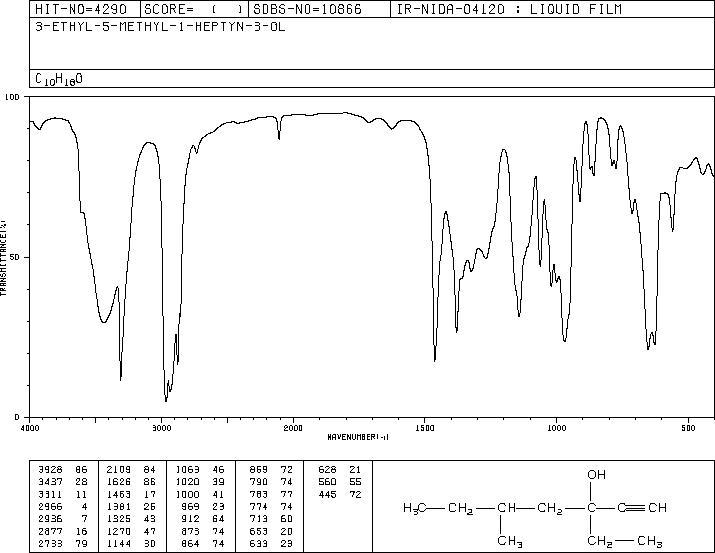Select the 1020 peak entry in the table

(x=200, y=481)
